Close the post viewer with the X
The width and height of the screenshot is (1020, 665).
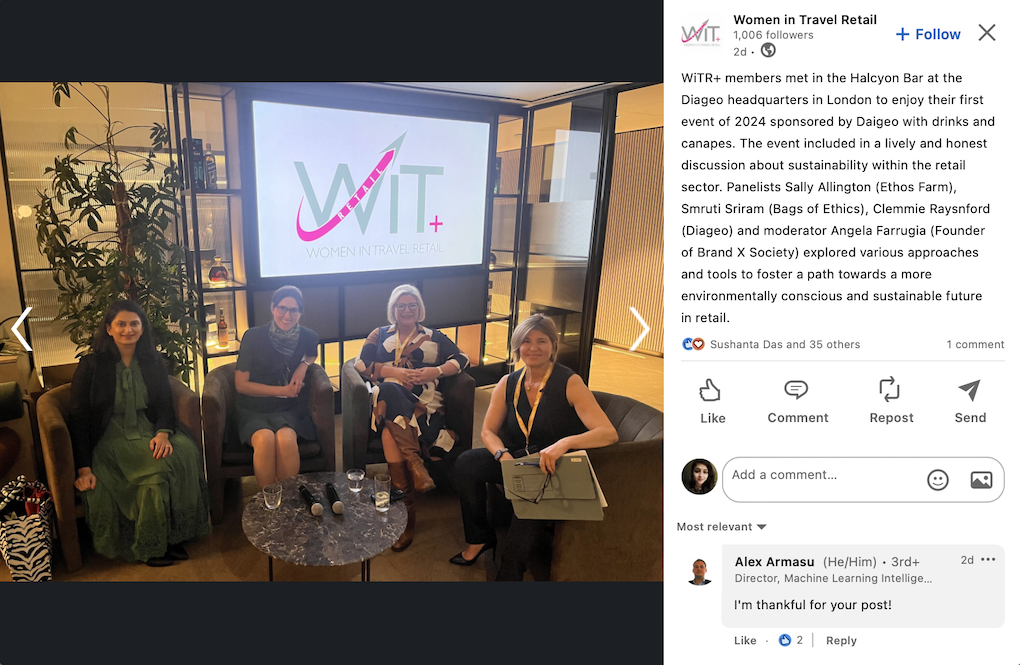coord(987,33)
